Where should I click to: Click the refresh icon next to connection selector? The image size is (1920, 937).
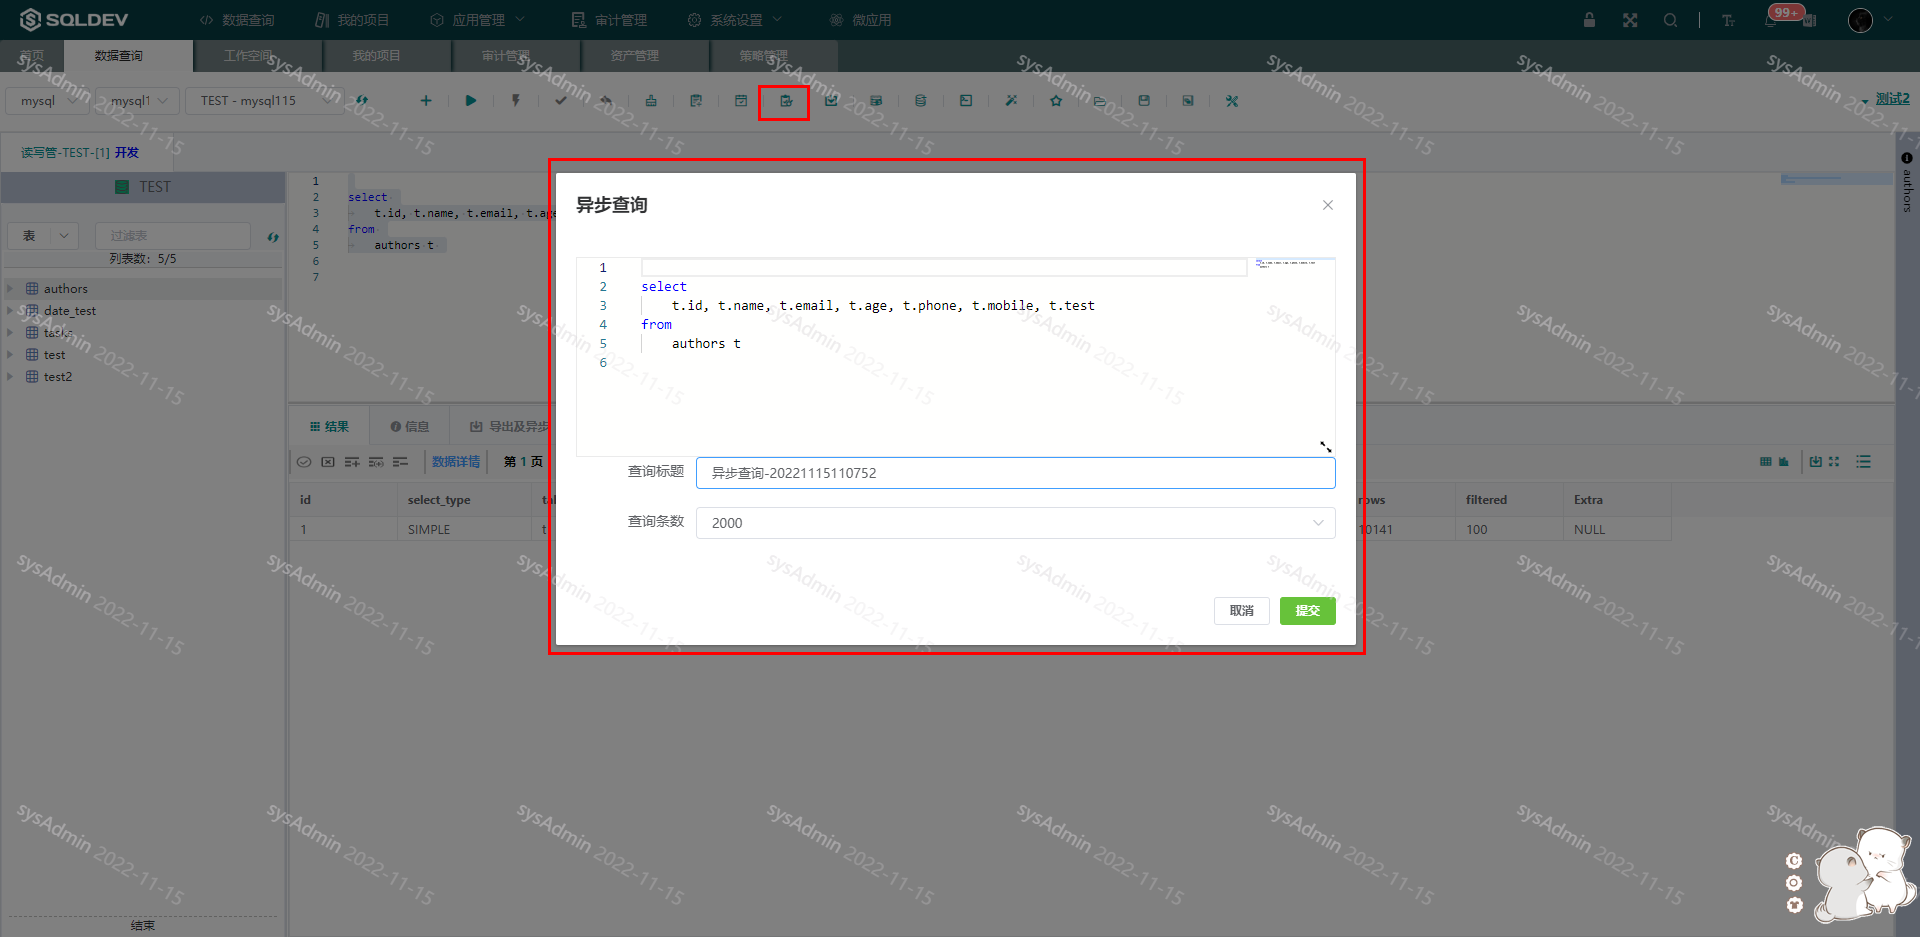click(x=362, y=101)
